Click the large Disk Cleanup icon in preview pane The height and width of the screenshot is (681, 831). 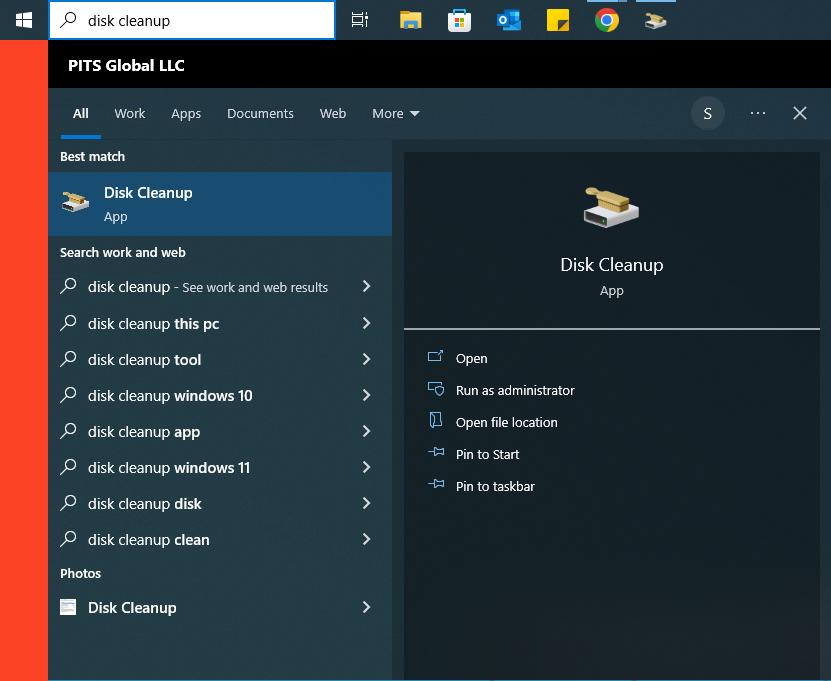[x=611, y=208]
